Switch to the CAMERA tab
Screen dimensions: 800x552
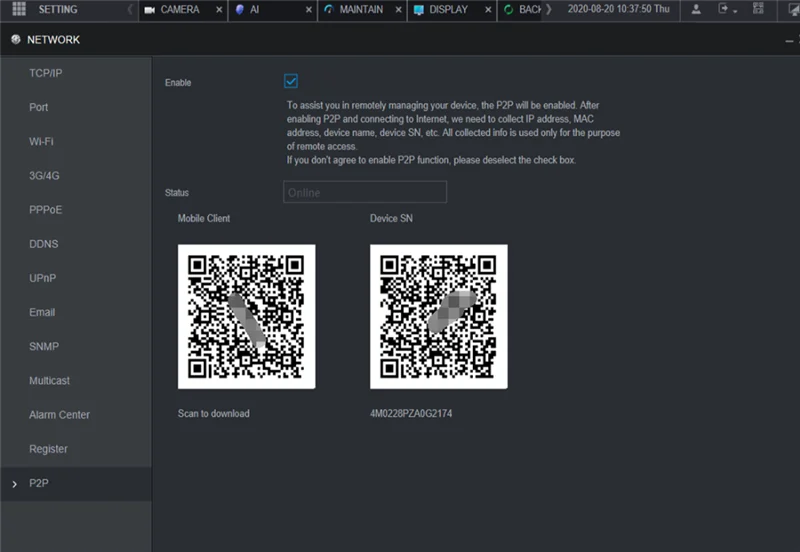(183, 10)
